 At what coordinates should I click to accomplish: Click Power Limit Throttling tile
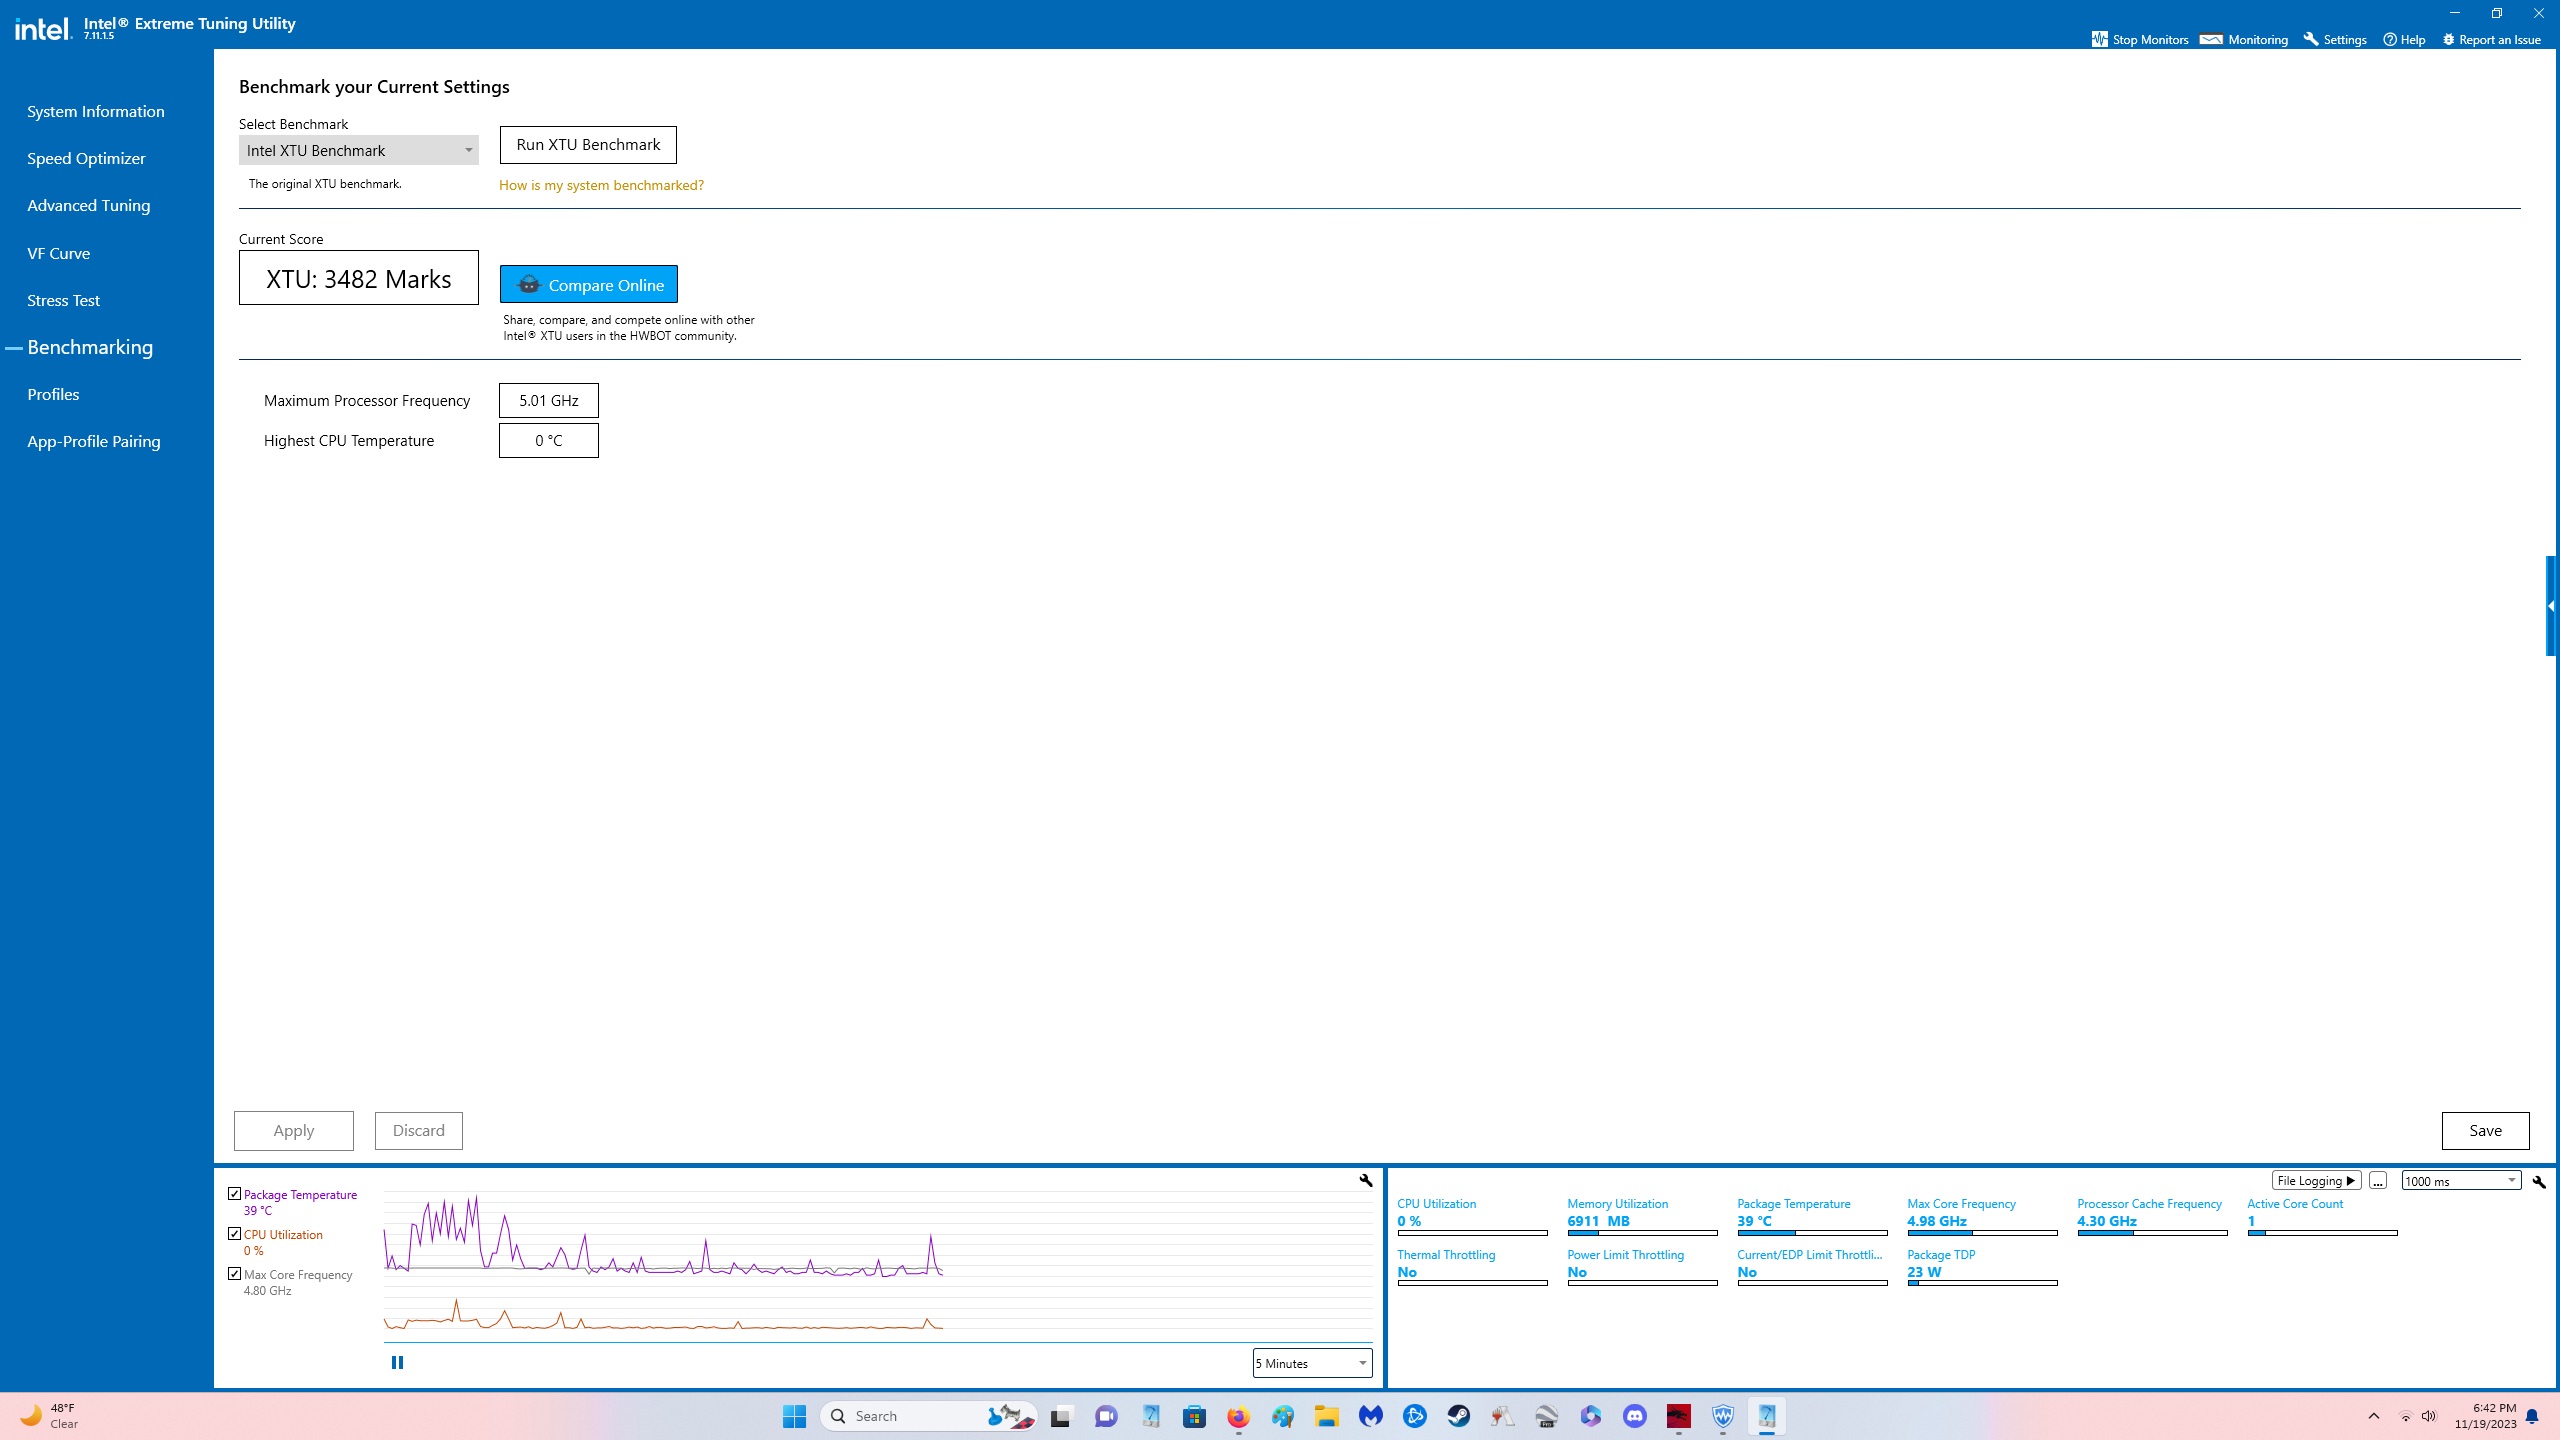1642,1268
